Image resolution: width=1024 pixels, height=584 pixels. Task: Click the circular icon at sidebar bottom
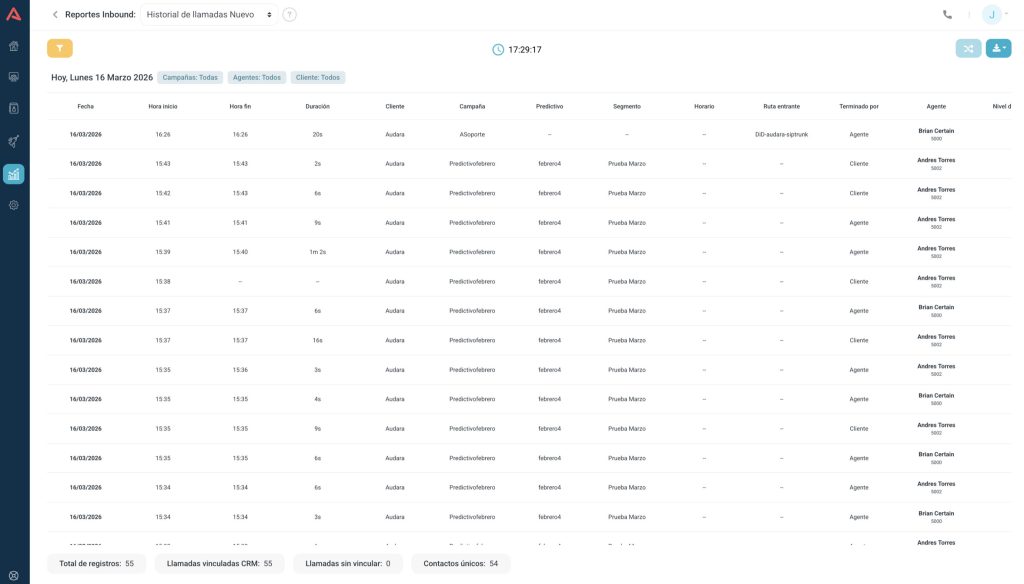pyautogui.click(x=14, y=575)
